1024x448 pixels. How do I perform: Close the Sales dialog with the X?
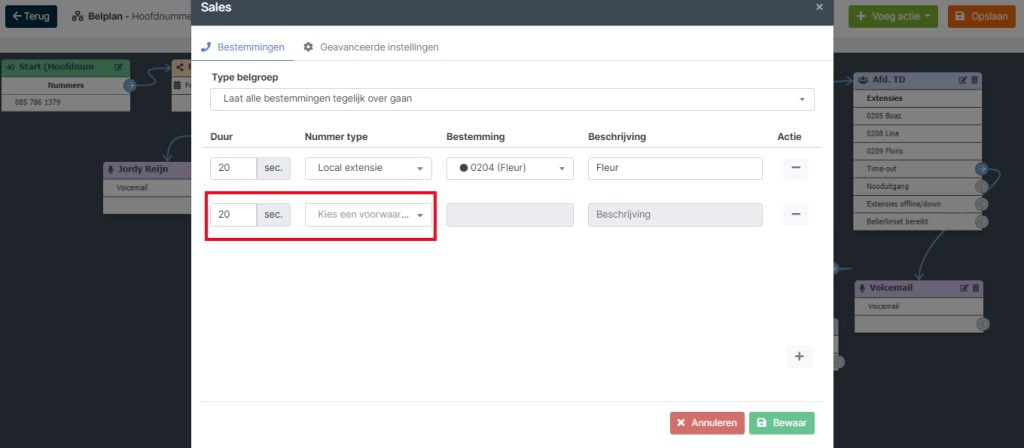pos(820,7)
